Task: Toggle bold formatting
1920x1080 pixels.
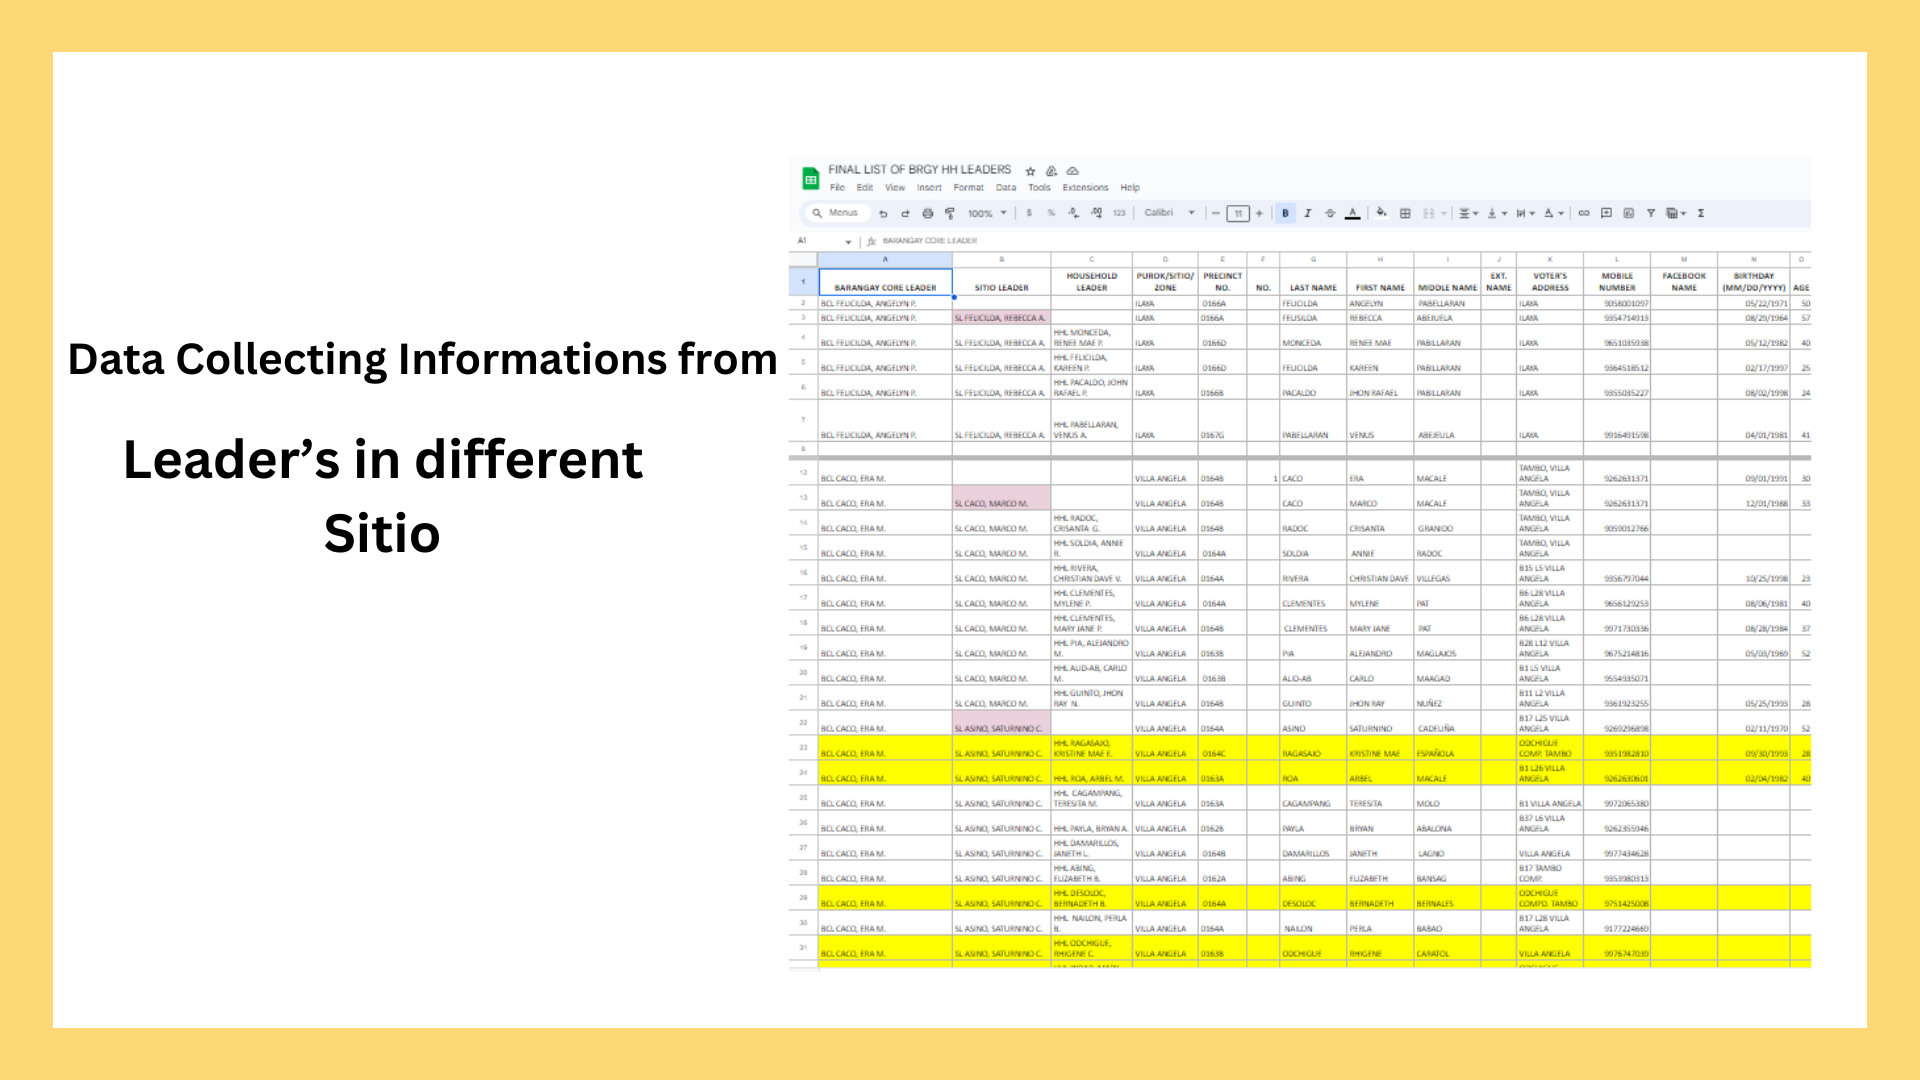Action: pyautogui.click(x=1285, y=213)
